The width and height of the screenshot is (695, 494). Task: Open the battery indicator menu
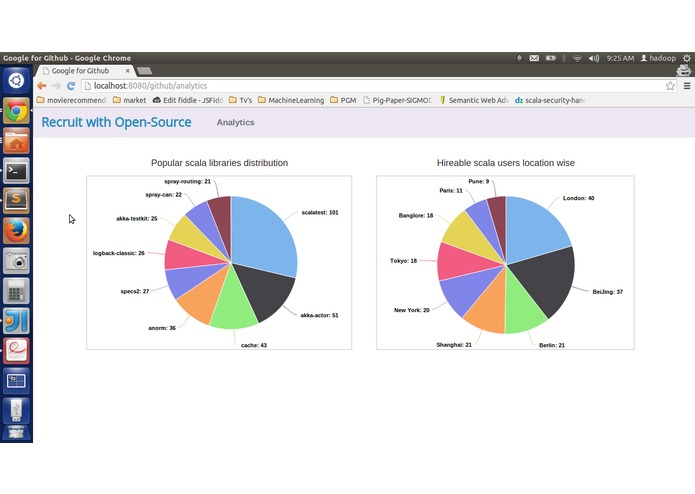point(551,58)
